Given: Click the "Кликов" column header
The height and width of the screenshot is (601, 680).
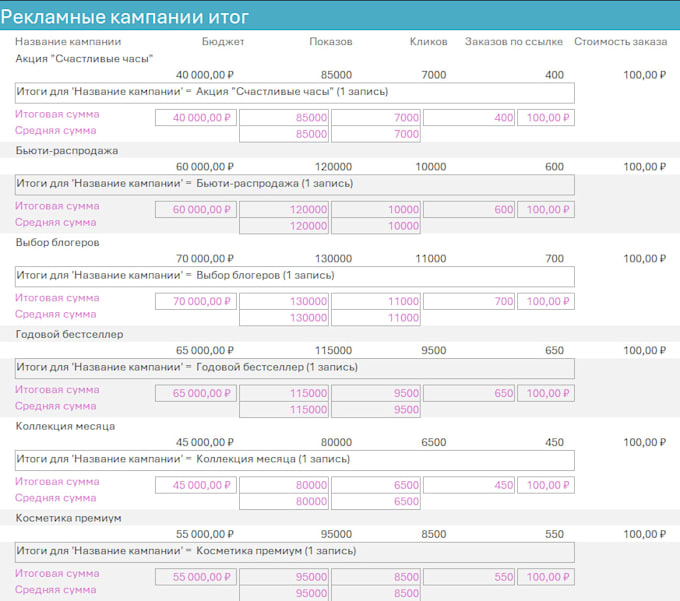Looking at the screenshot, I should click(428, 42).
